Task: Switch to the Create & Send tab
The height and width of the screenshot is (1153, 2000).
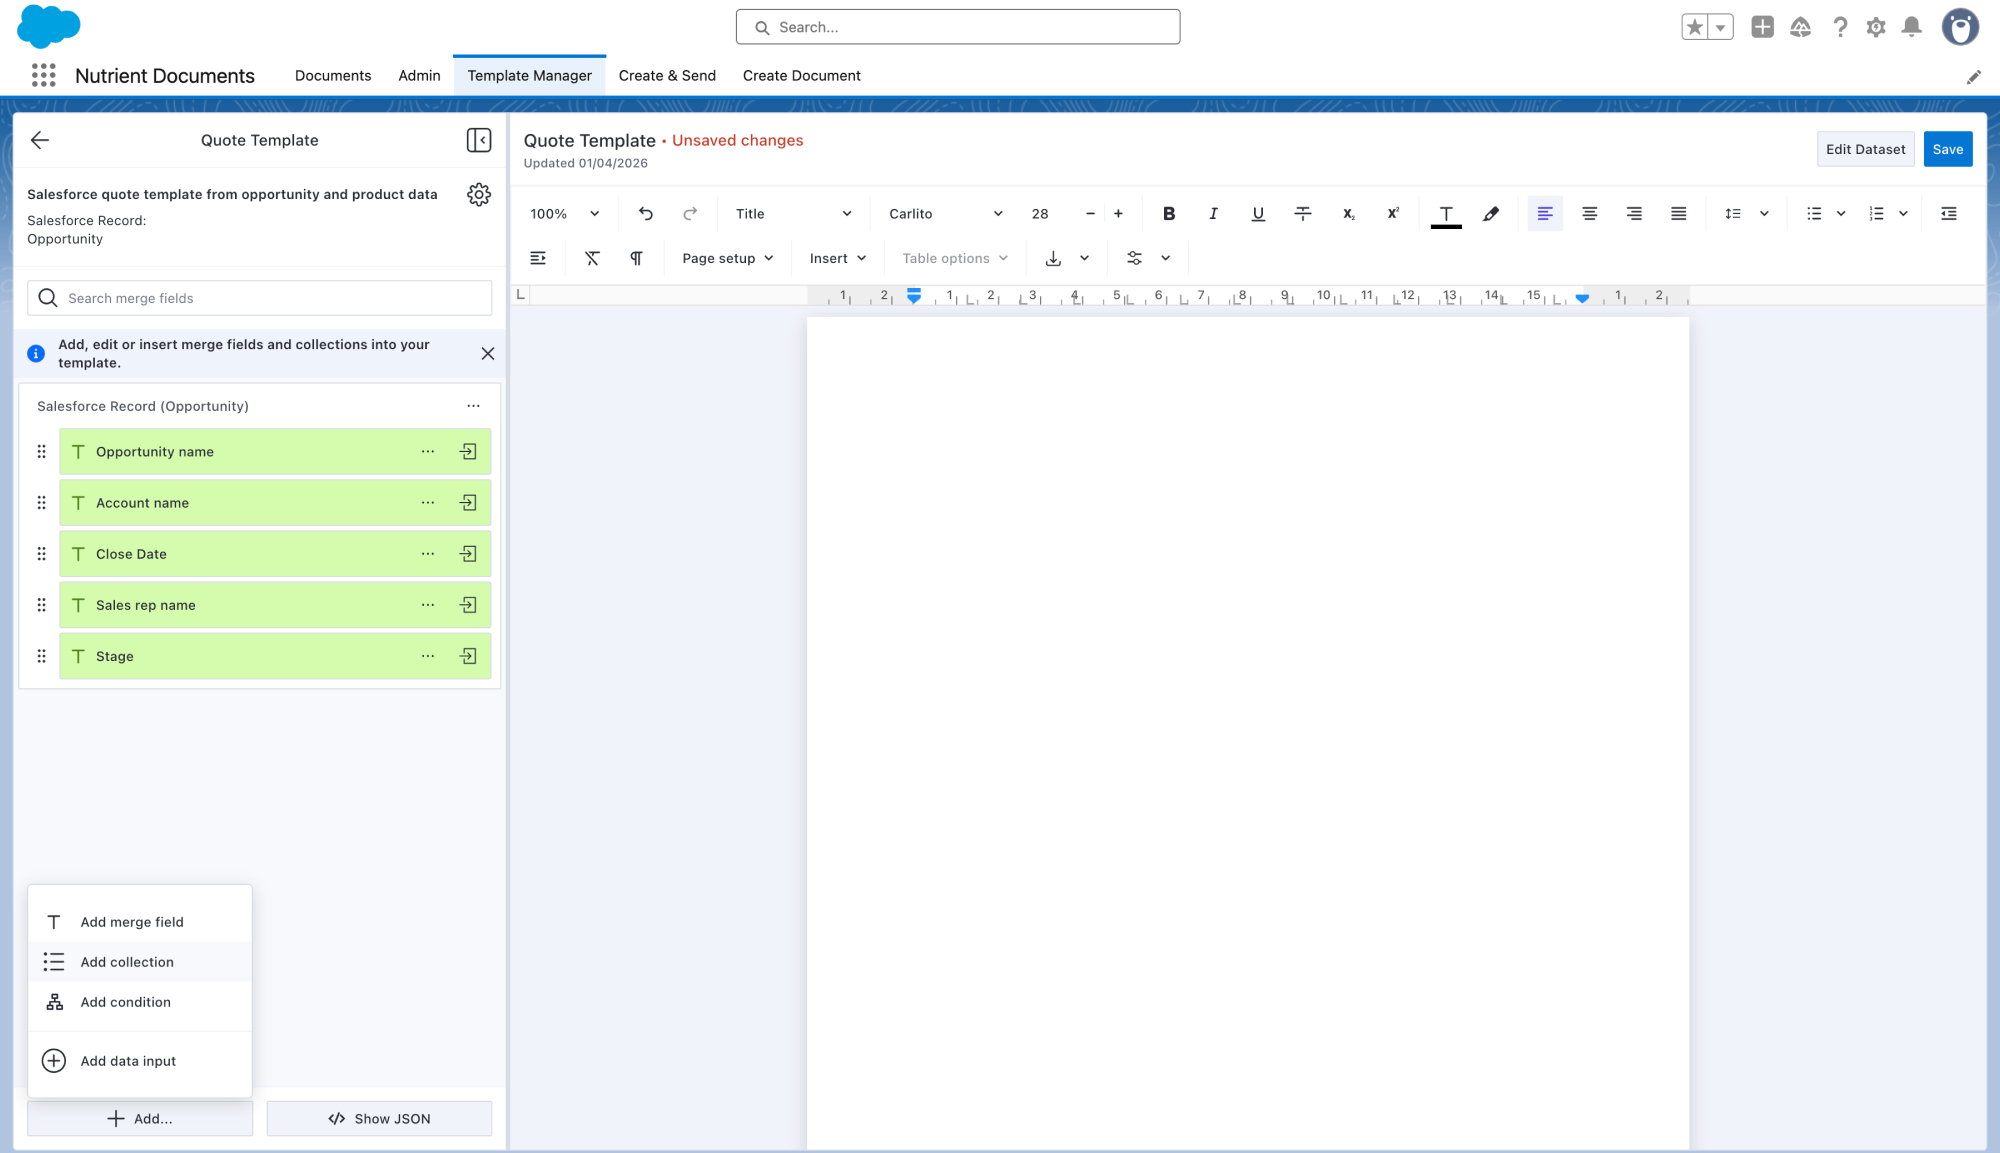Action: (x=666, y=75)
